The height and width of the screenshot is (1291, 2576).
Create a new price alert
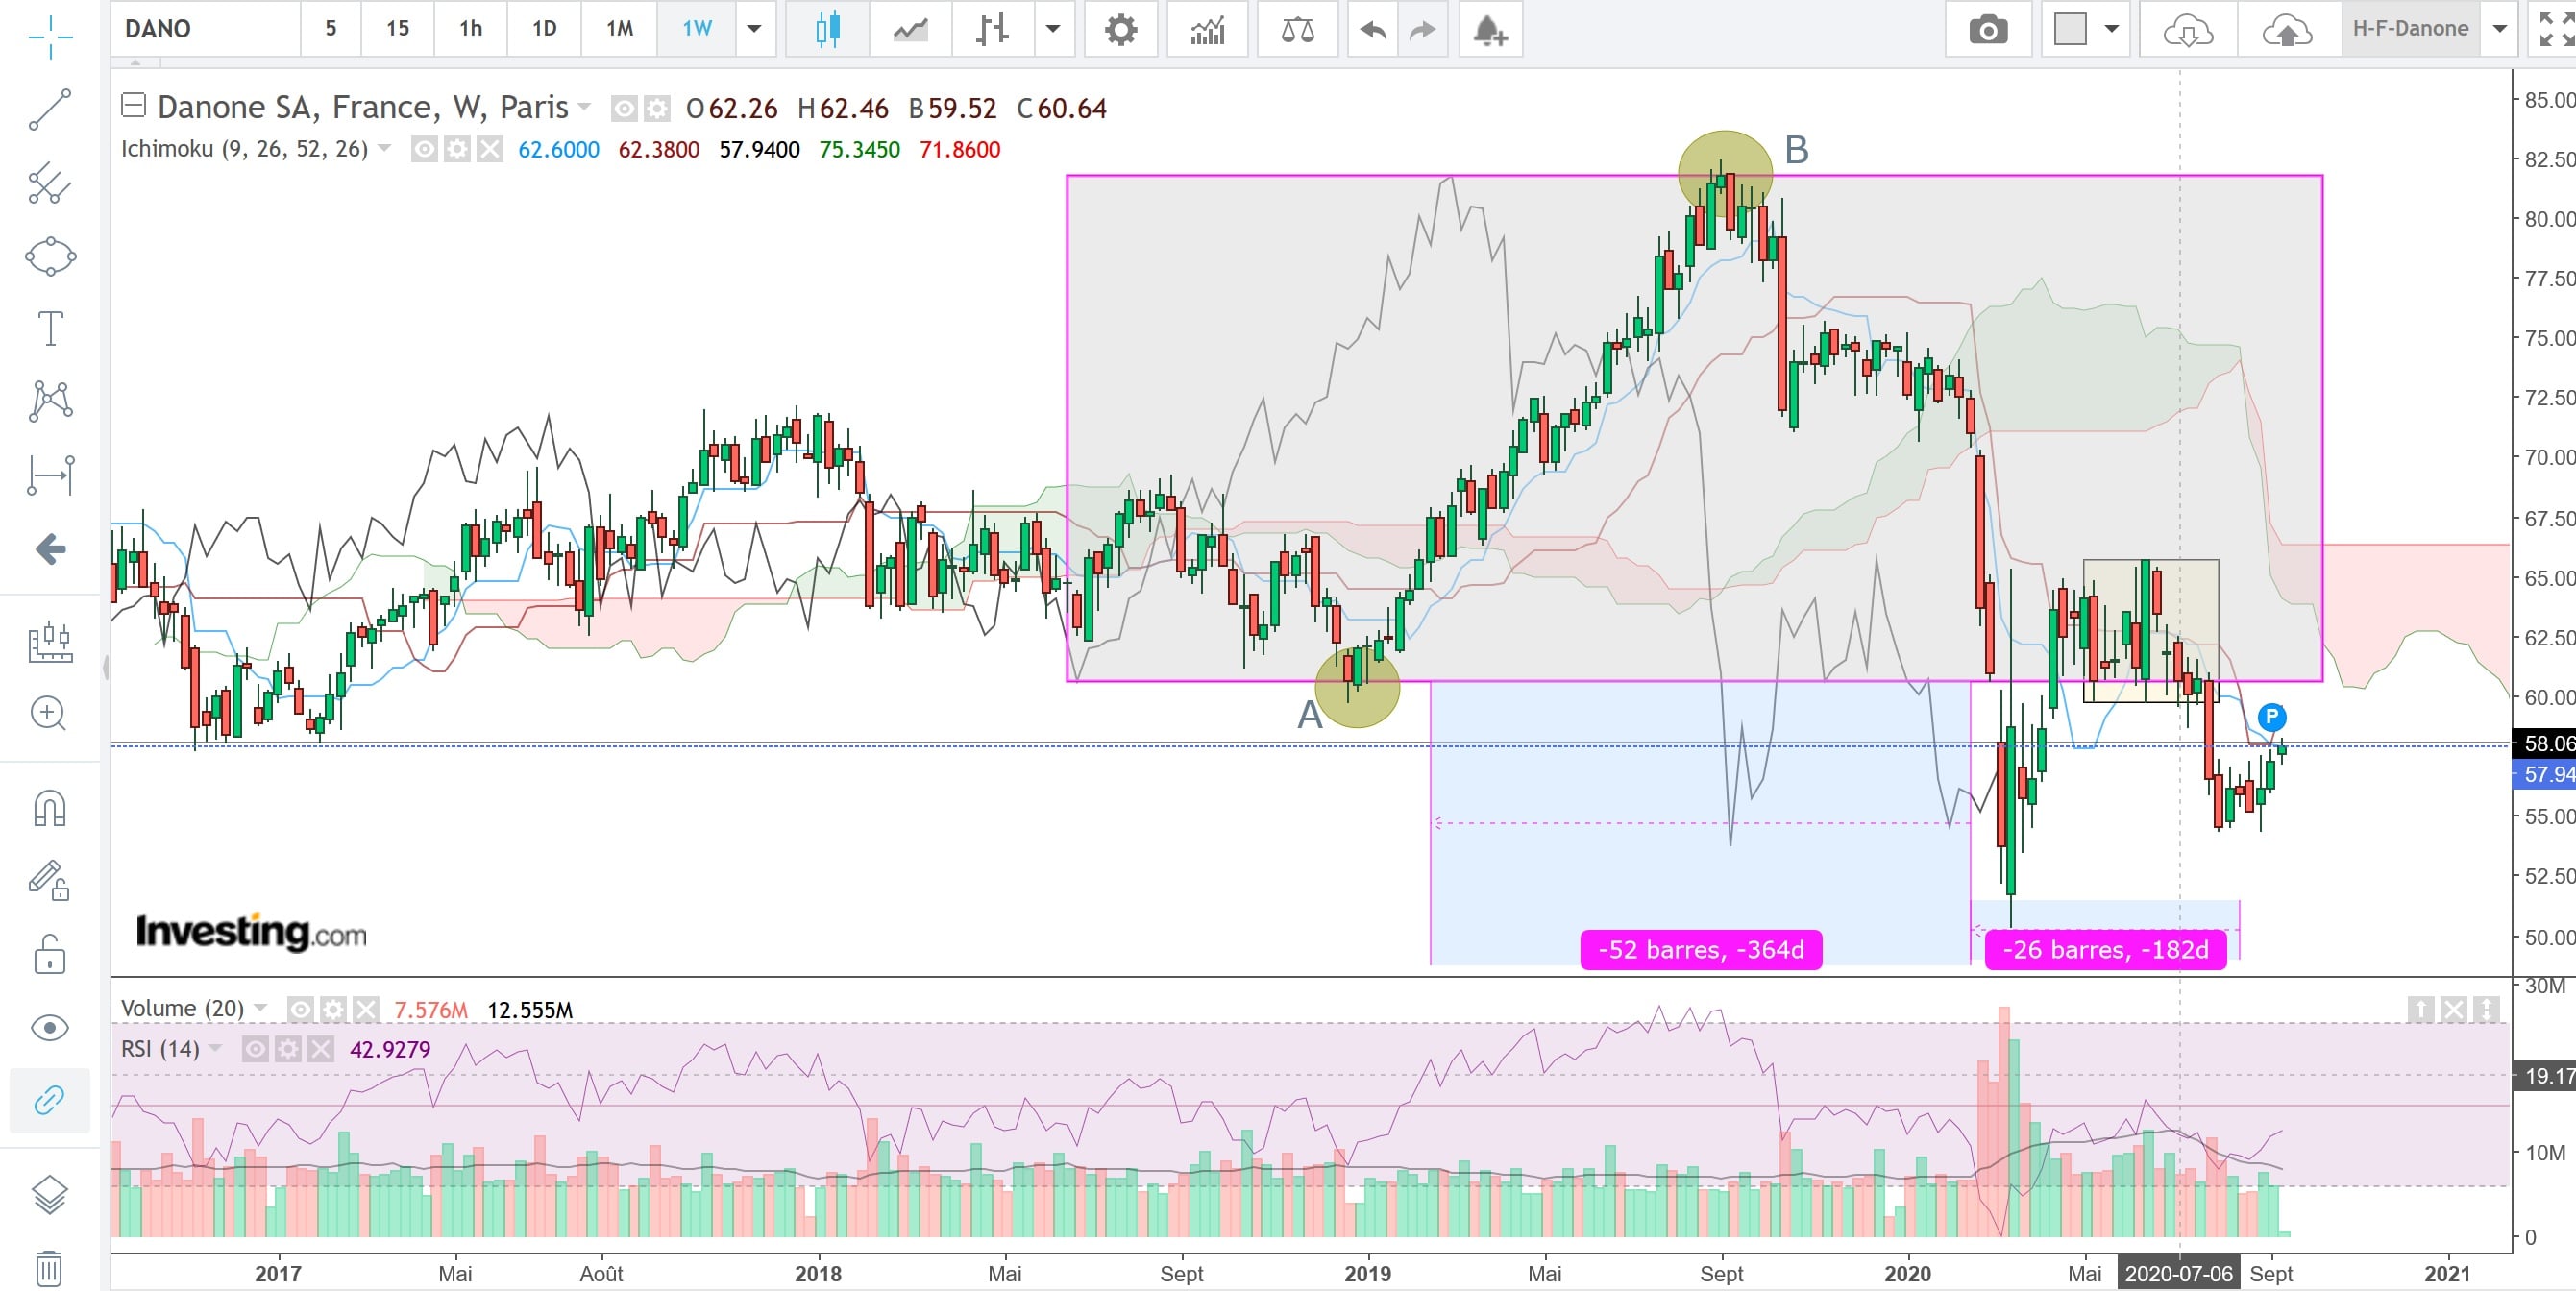[x=1490, y=30]
